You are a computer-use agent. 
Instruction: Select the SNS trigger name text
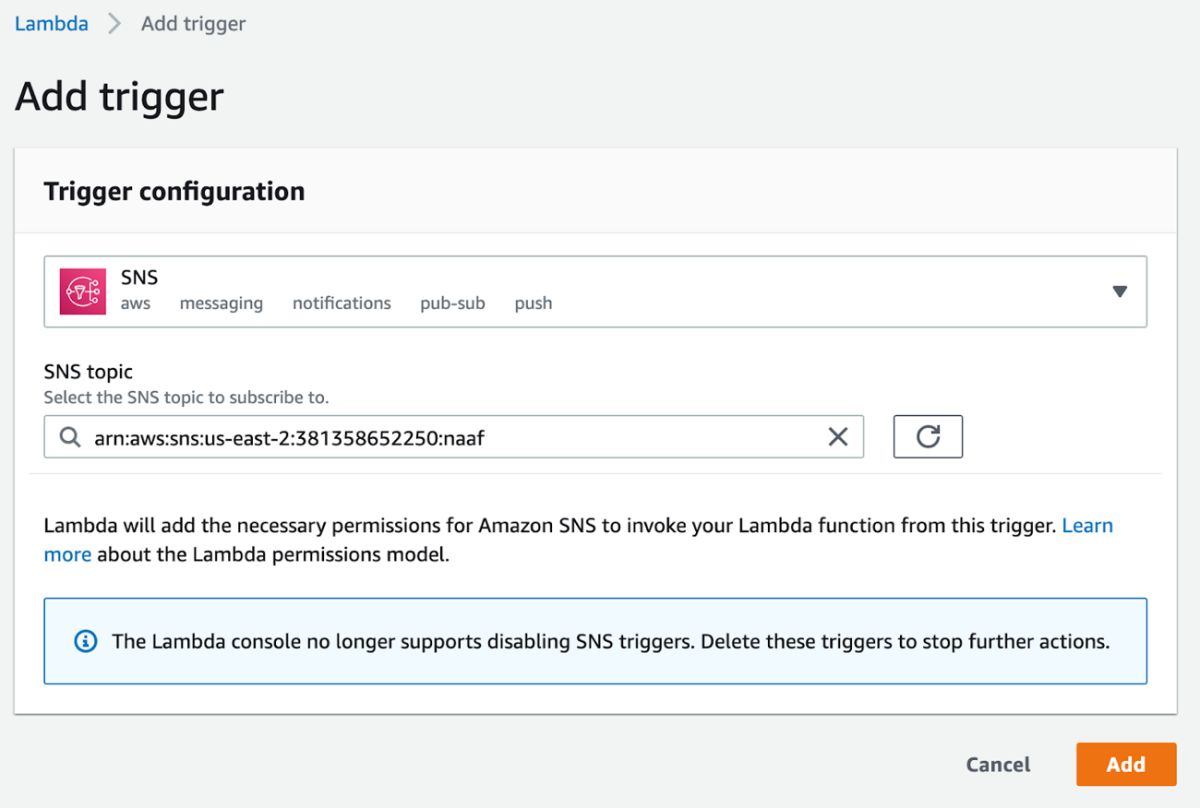139,278
